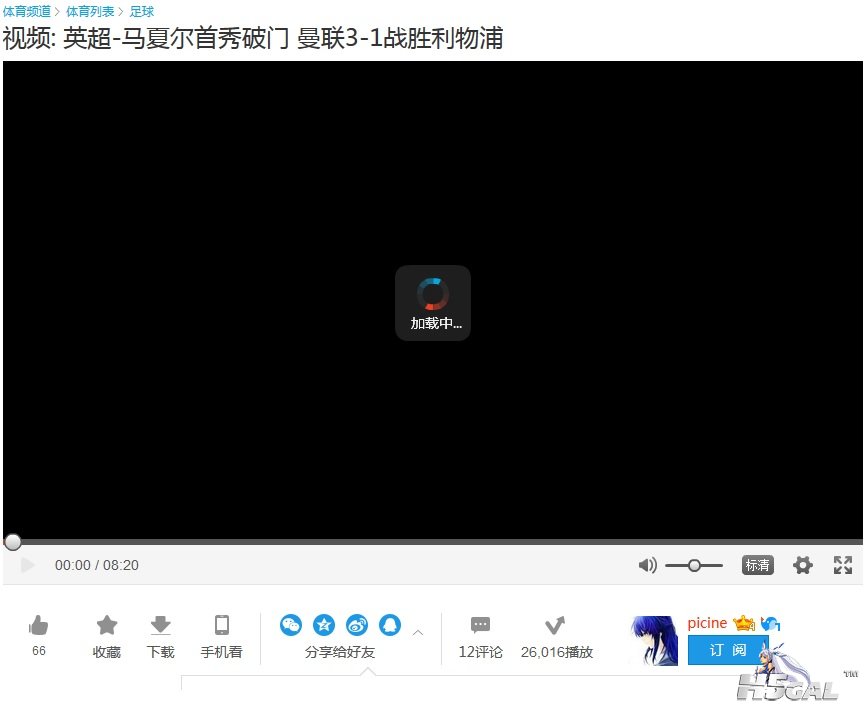Add video to favorites with 收藏 star
864x708 pixels.
coord(107,625)
